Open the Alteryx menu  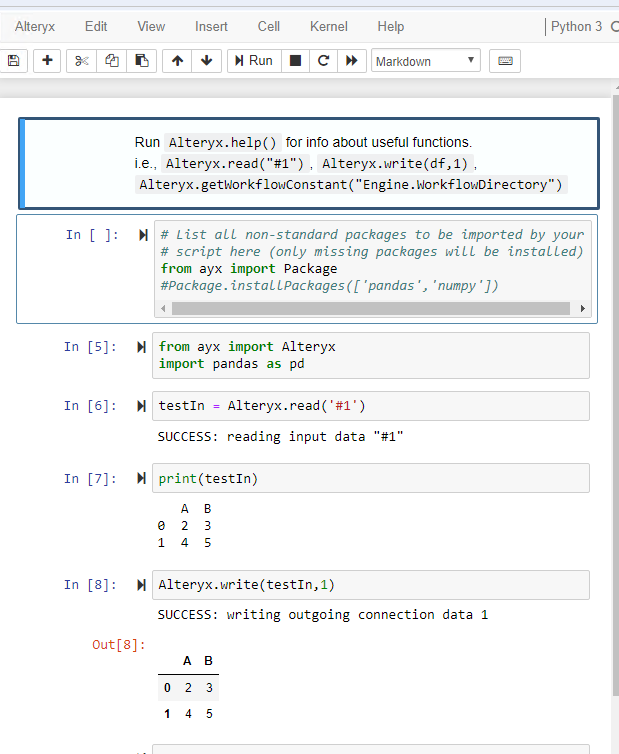click(35, 26)
